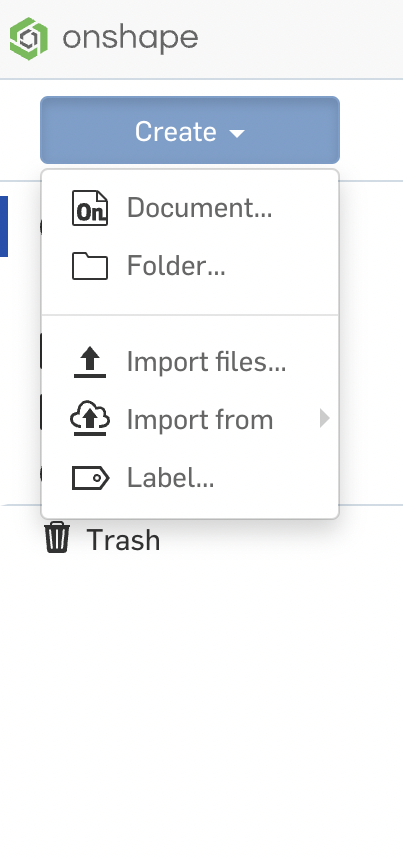
Task: Click the blue Create button
Action: [x=190, y=130]
